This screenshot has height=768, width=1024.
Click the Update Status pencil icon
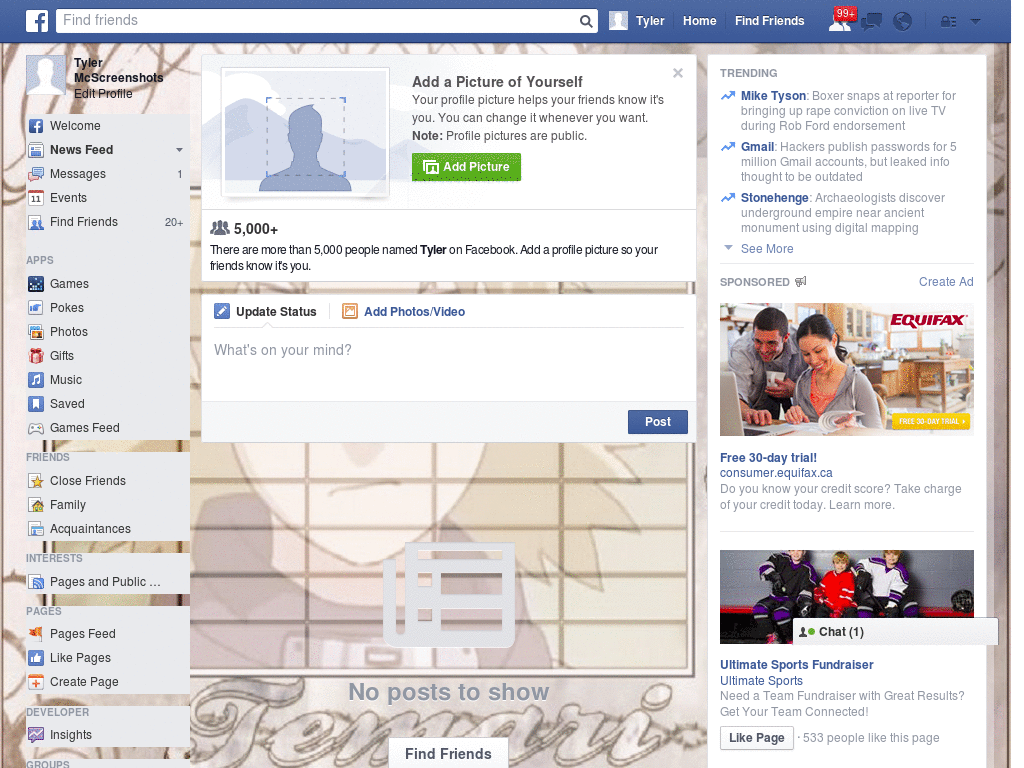(222, 312)
